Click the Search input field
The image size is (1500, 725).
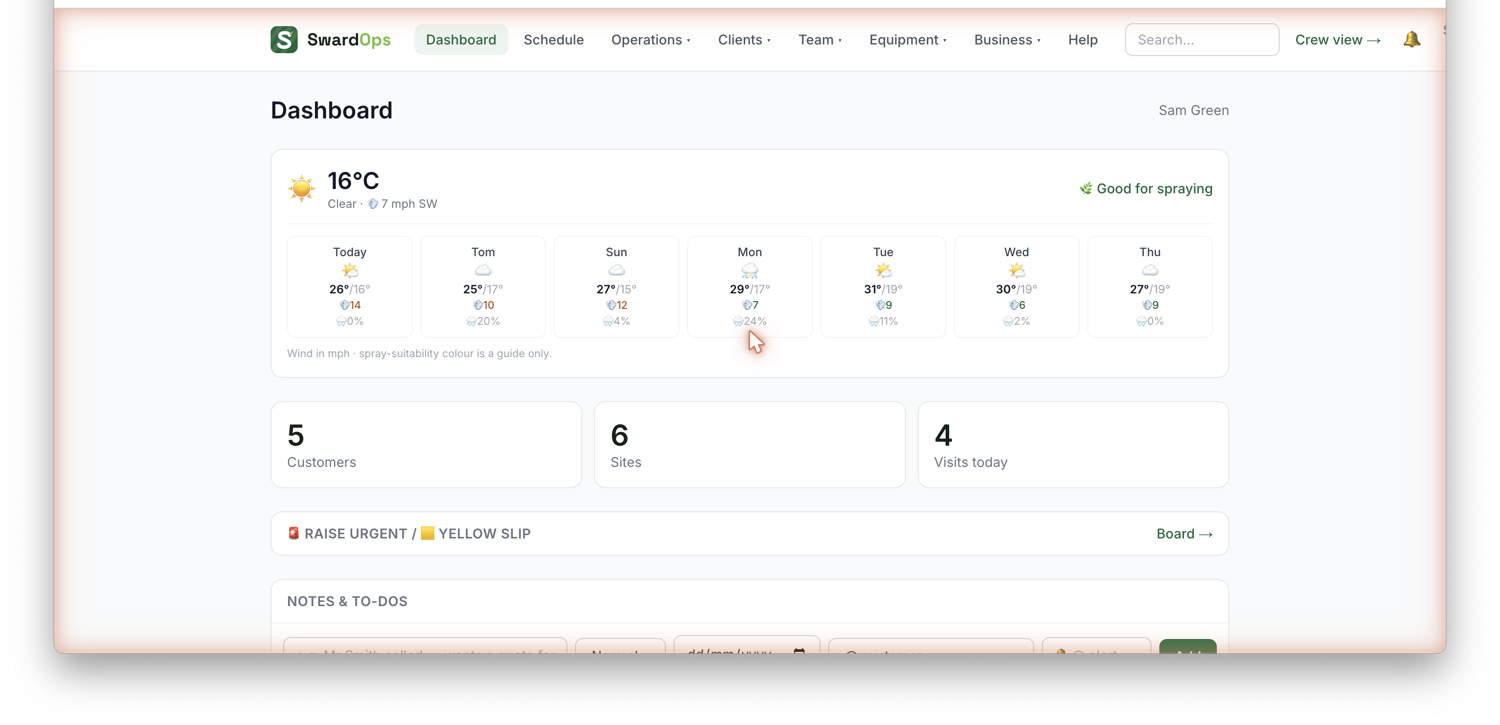(1202, 40)
